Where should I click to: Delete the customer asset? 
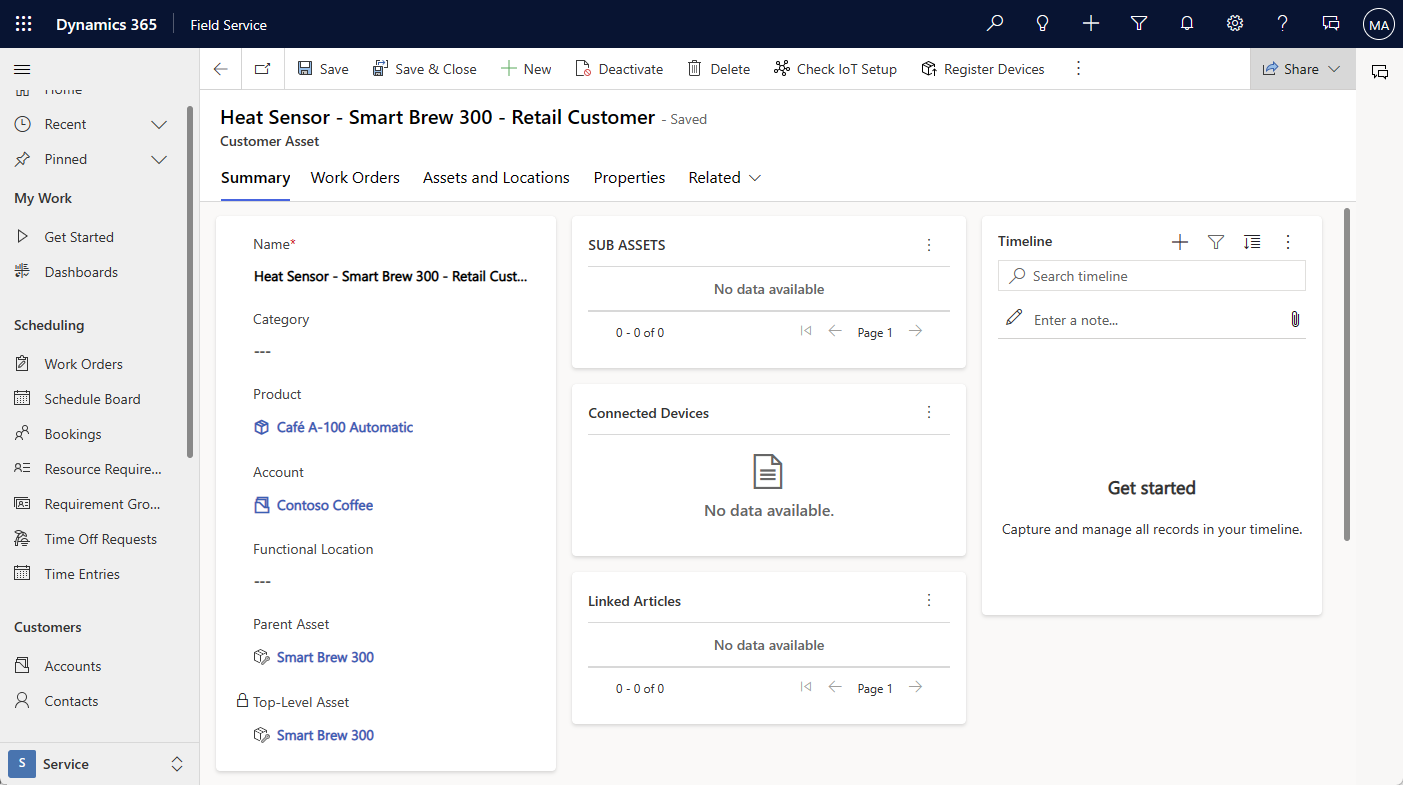(x=718, y=69)
